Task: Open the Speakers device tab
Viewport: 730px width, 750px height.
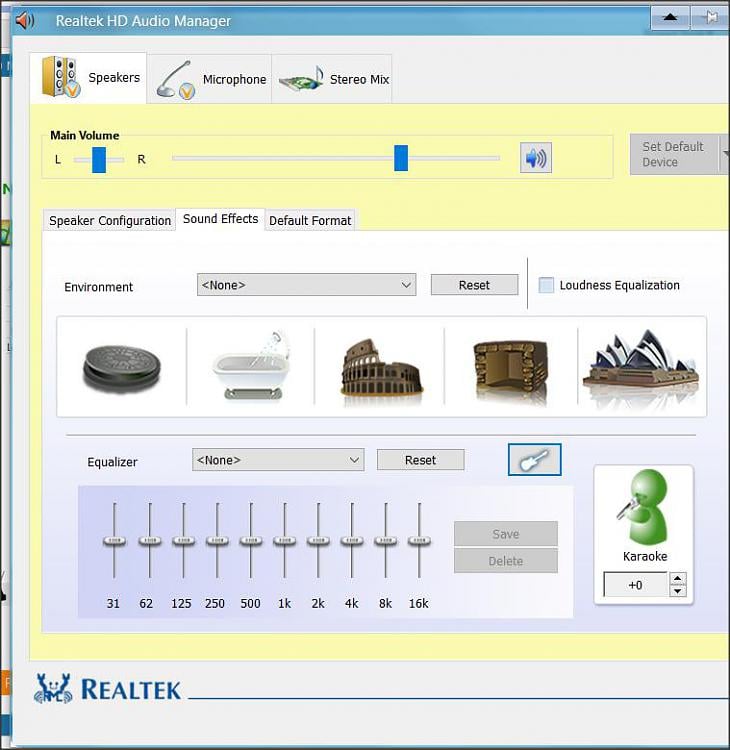Action: (88, 77)
